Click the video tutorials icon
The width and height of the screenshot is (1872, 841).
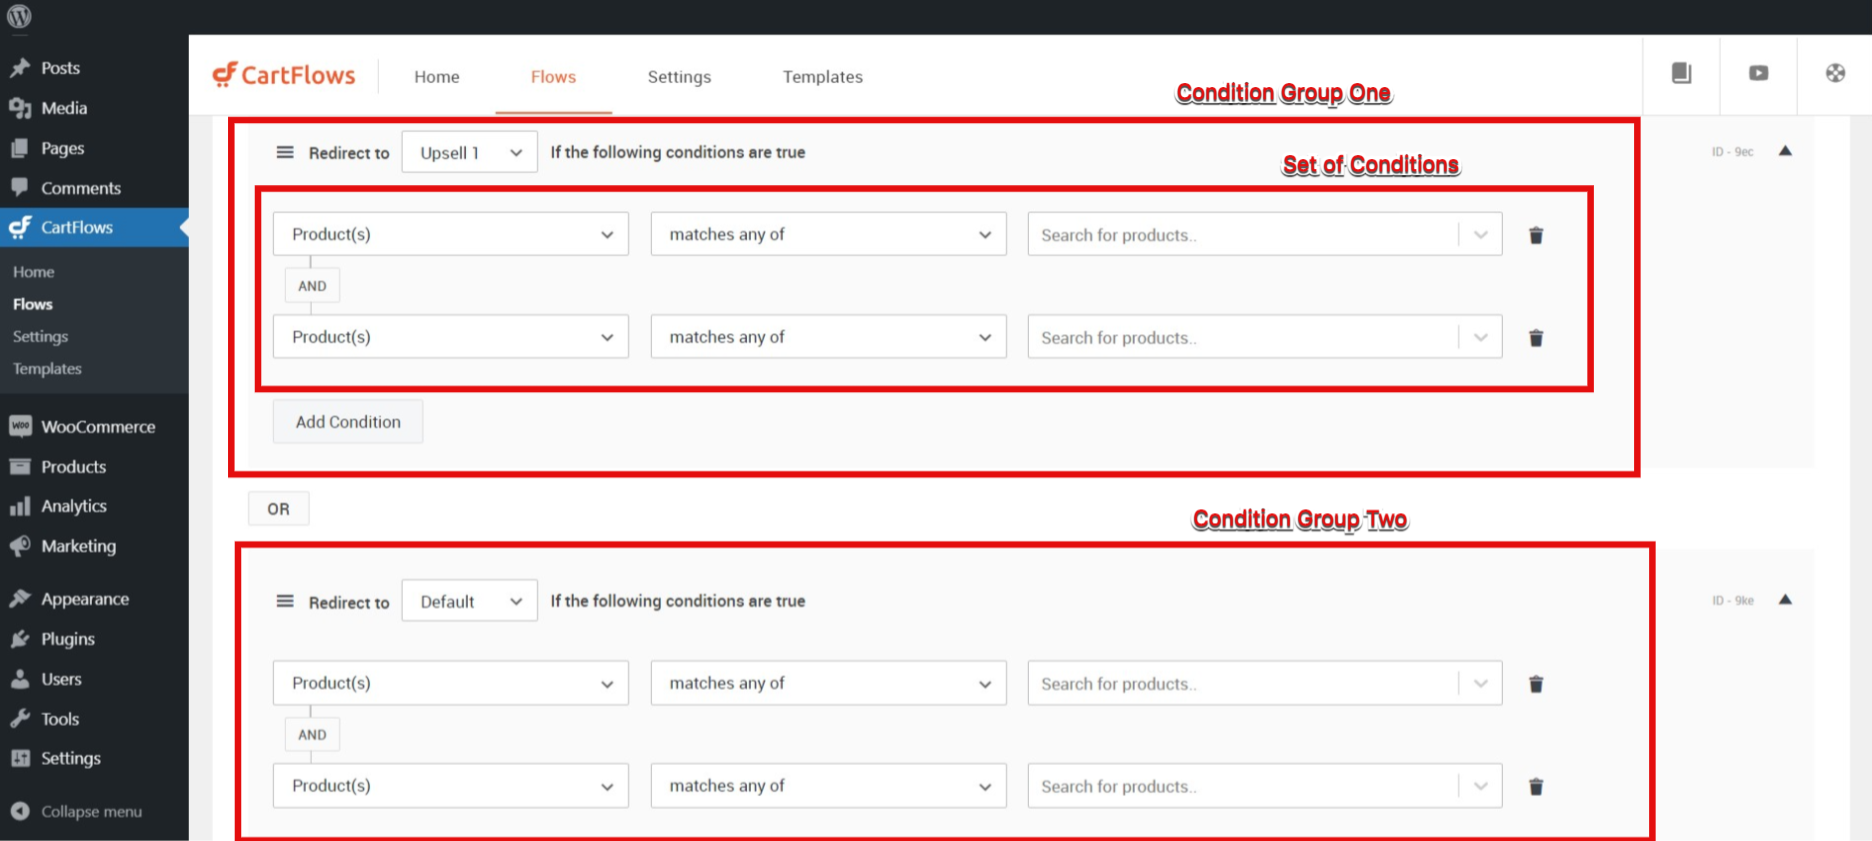(x=1758, y=73)
